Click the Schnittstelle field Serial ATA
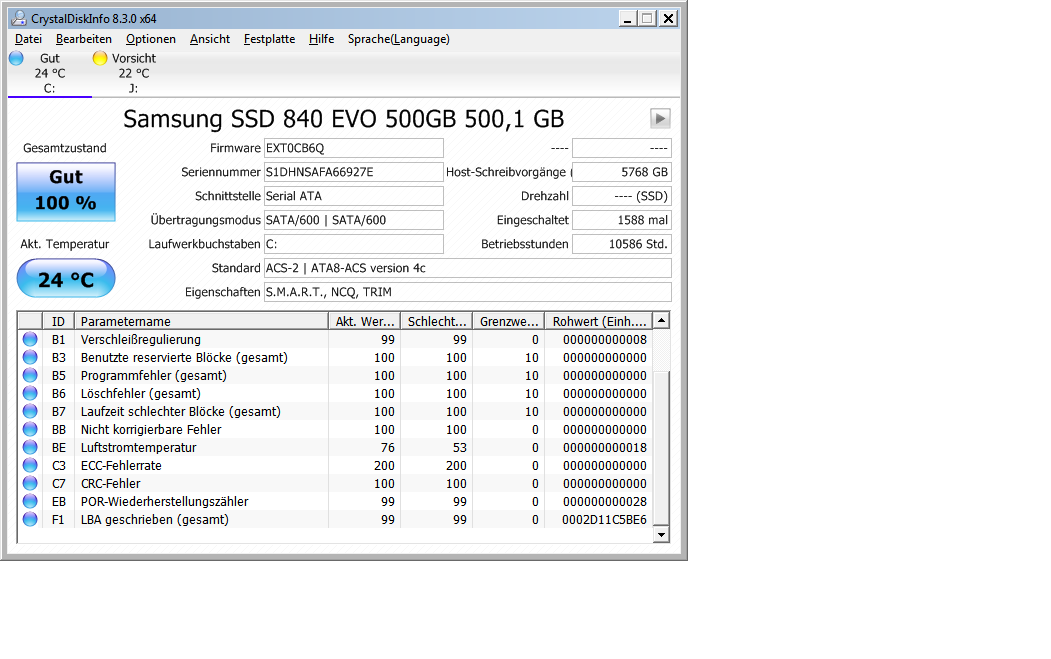 354,196
